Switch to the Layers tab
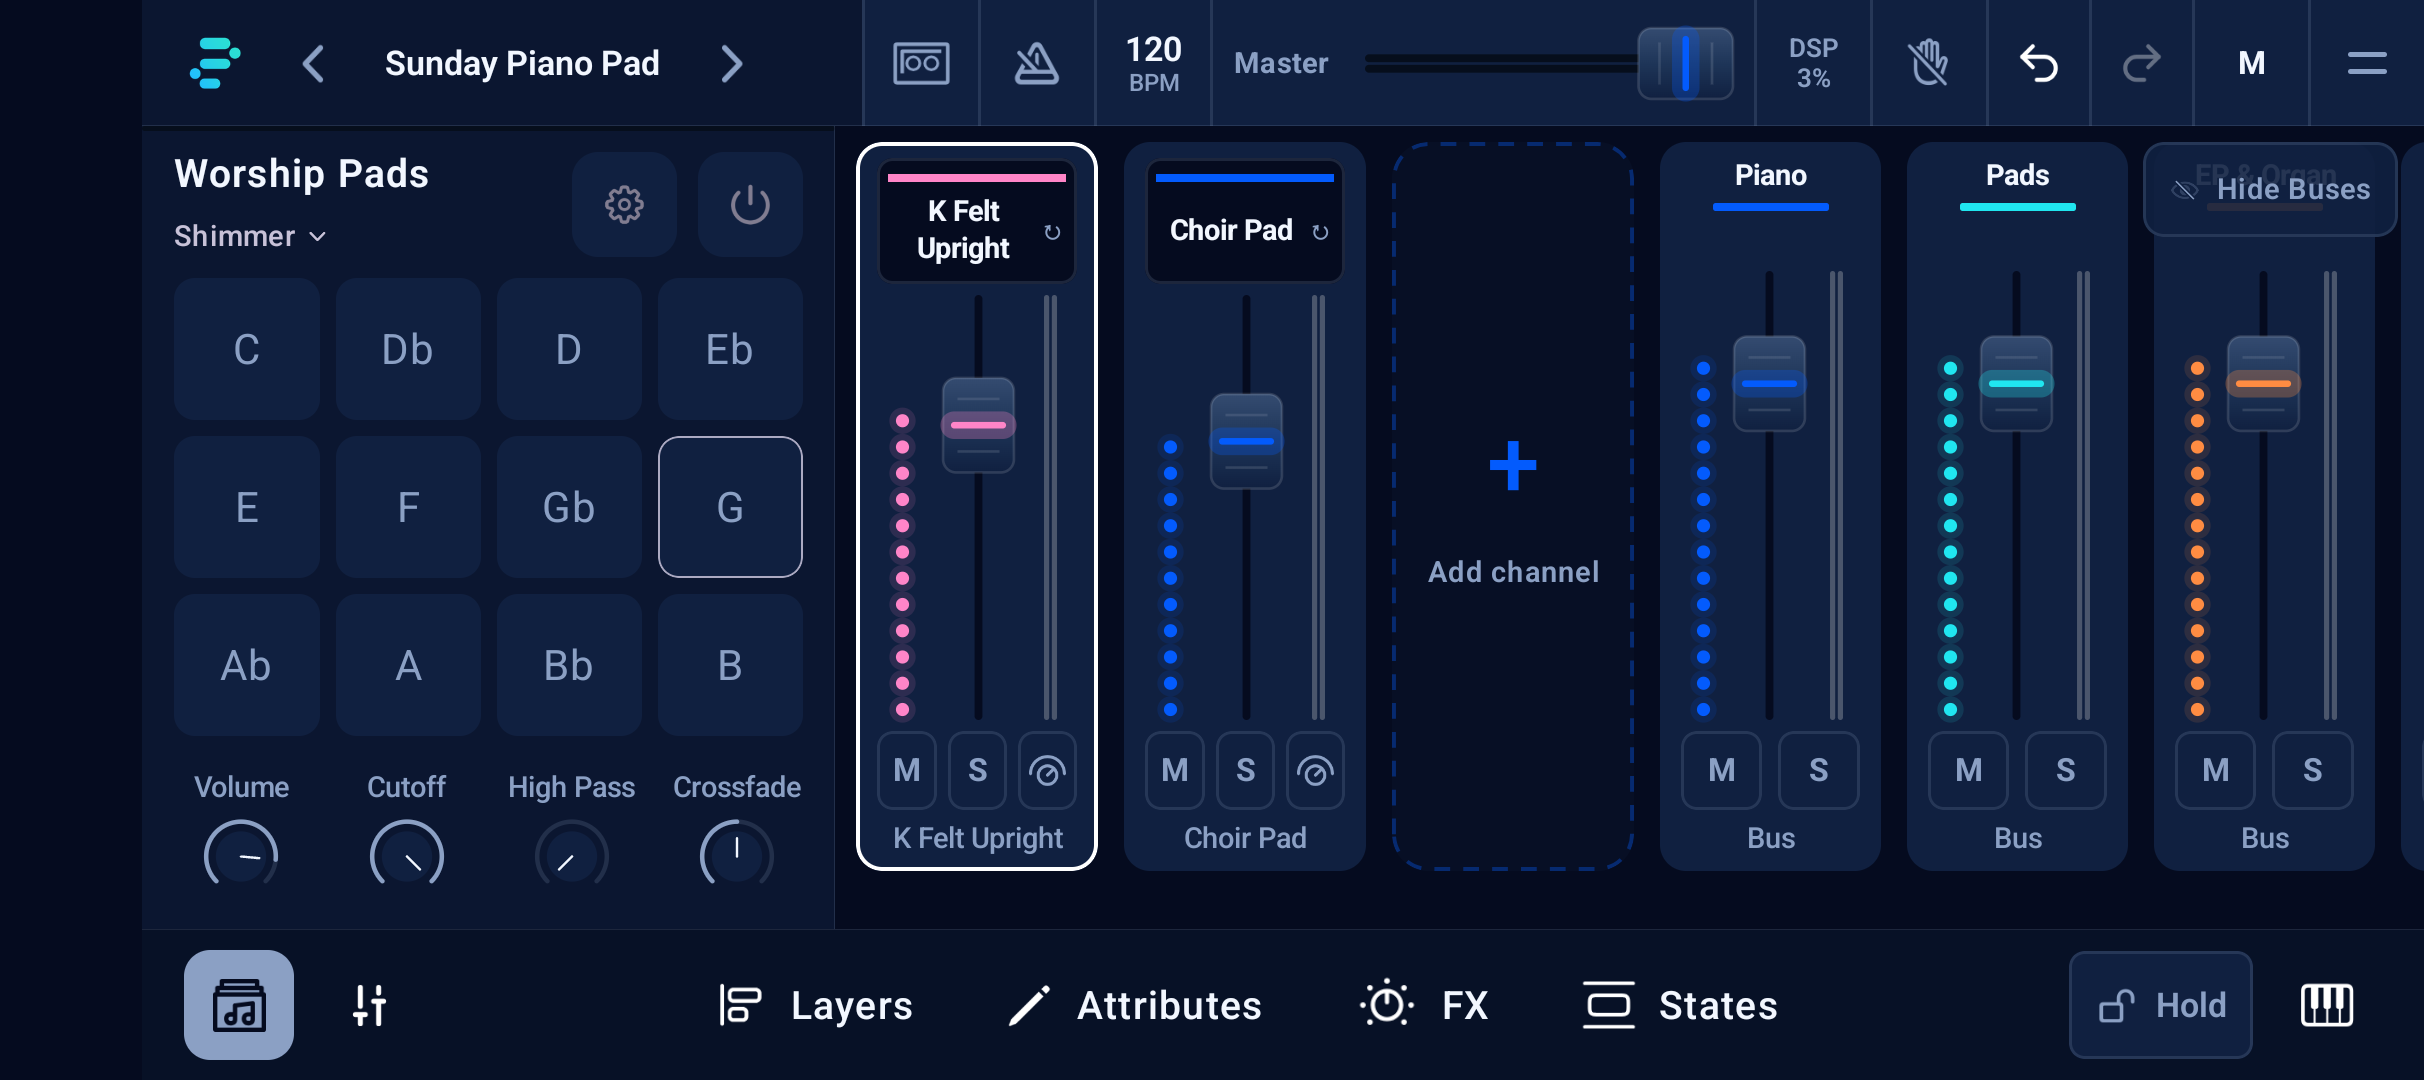This screenshot has height=1080, width=2424. [x=815, y=1005]
